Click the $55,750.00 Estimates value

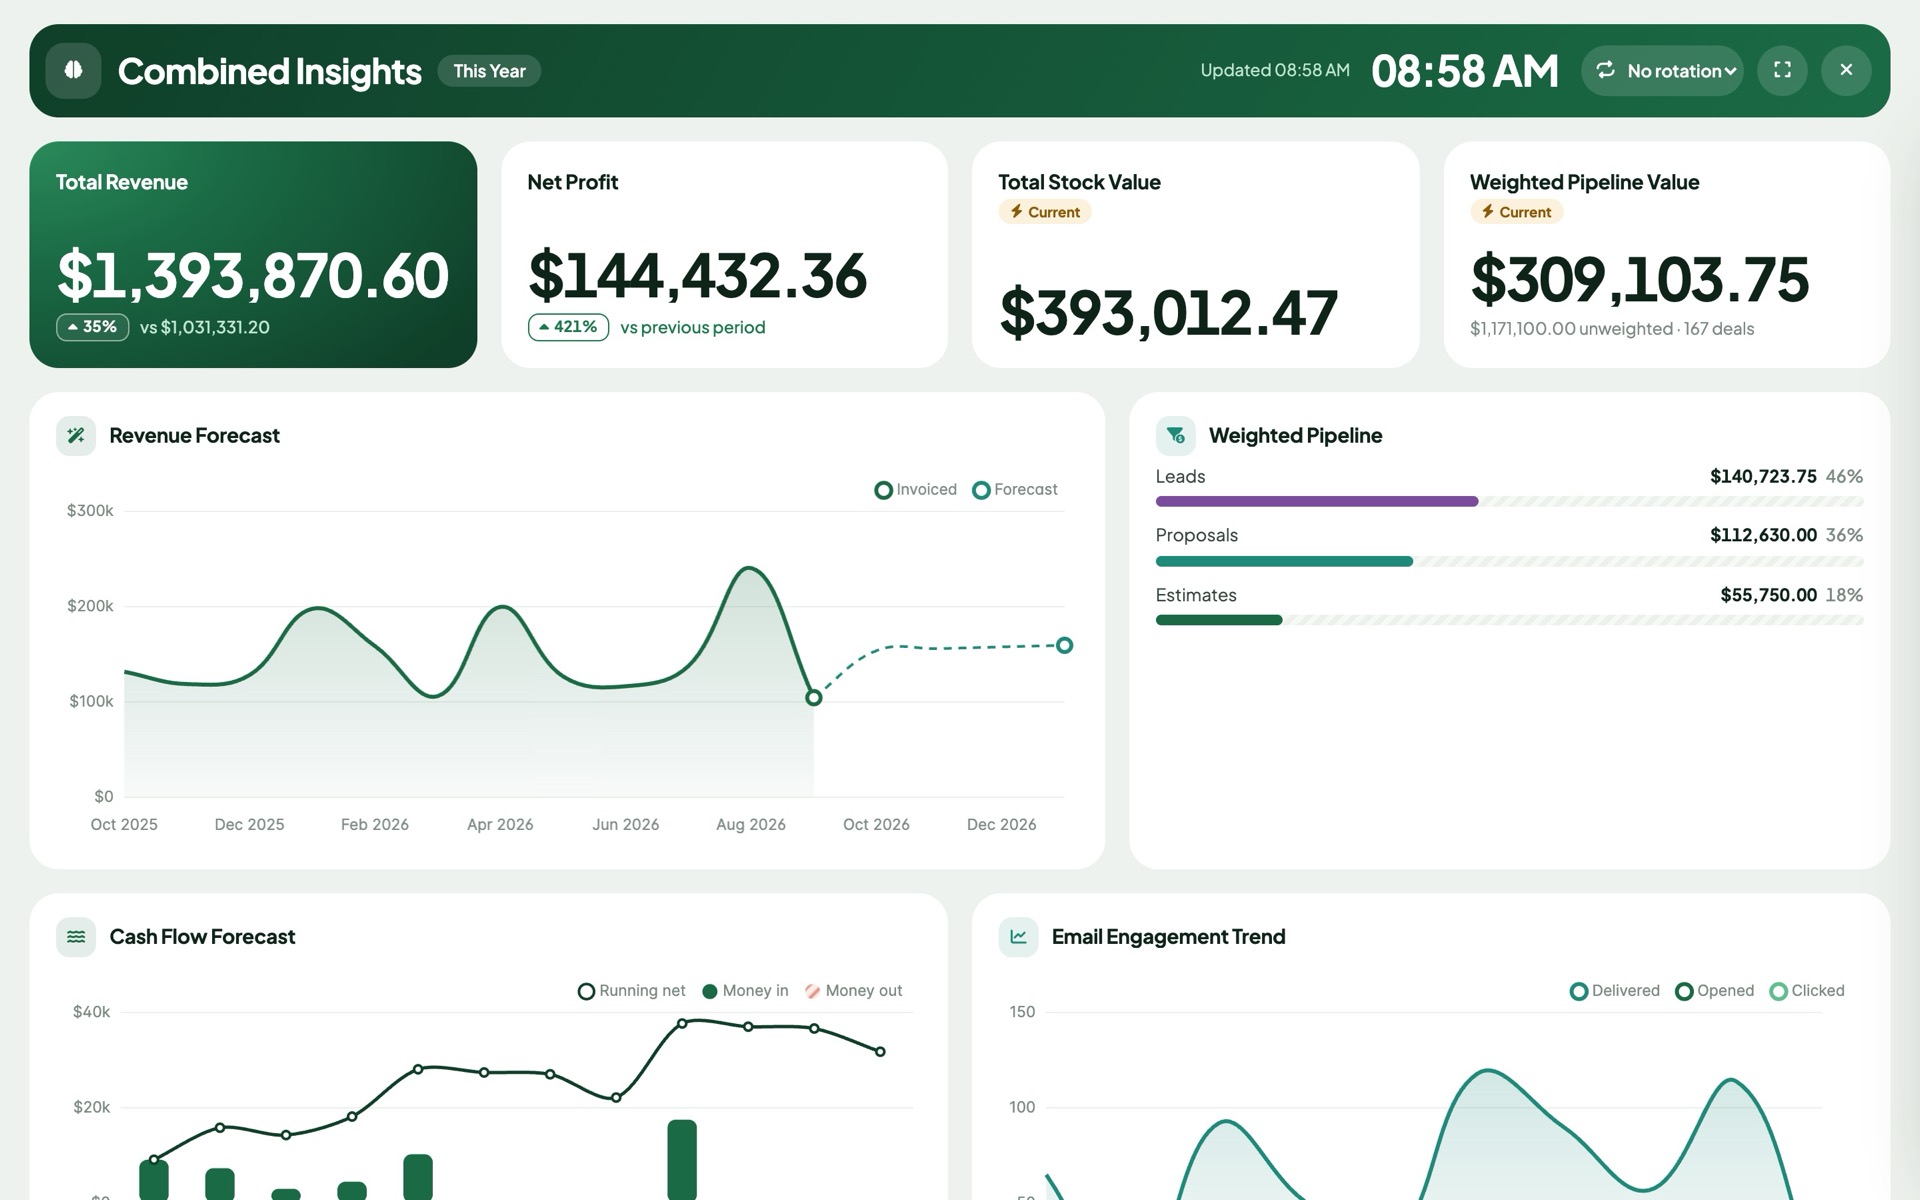click(1768, 595)
